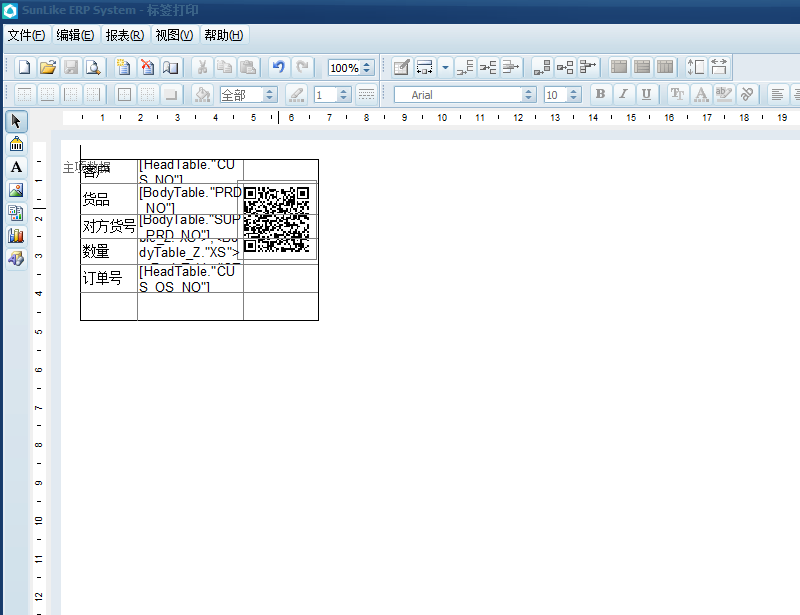800x615 pixels.
Task: Open the 视图(V) menu
Action: coord(174,35)
